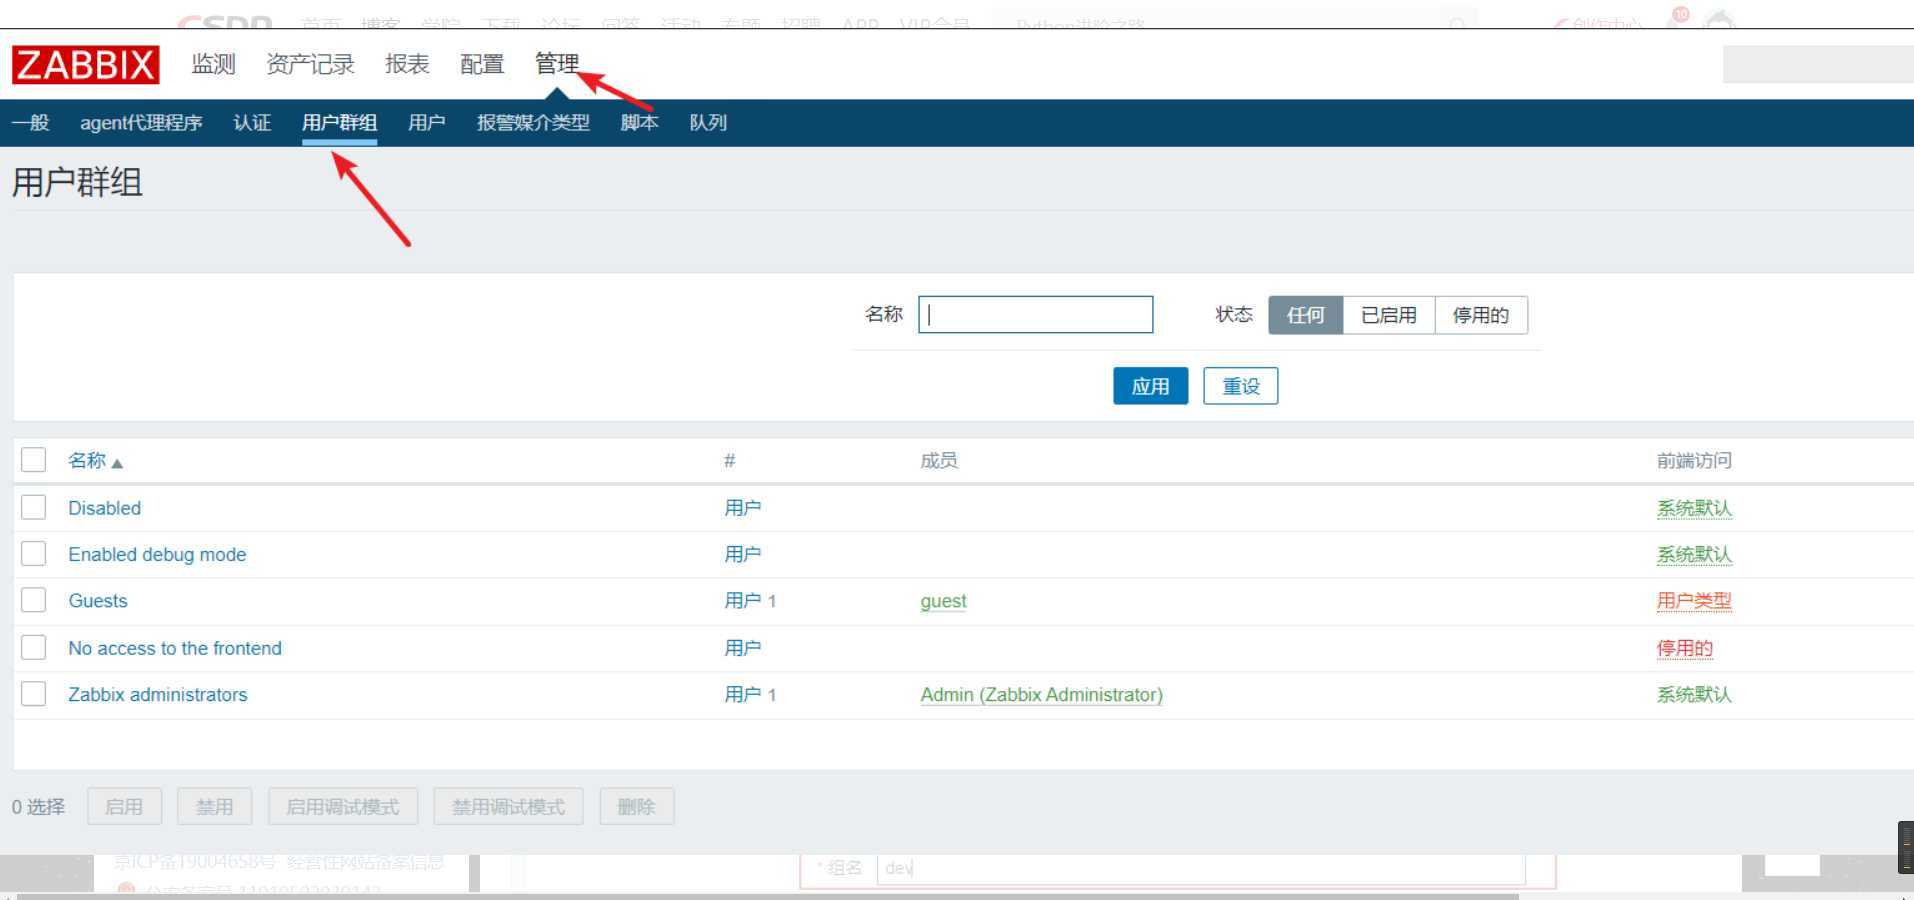Open the 报表 menu
1914x900 pixels.
407,64
